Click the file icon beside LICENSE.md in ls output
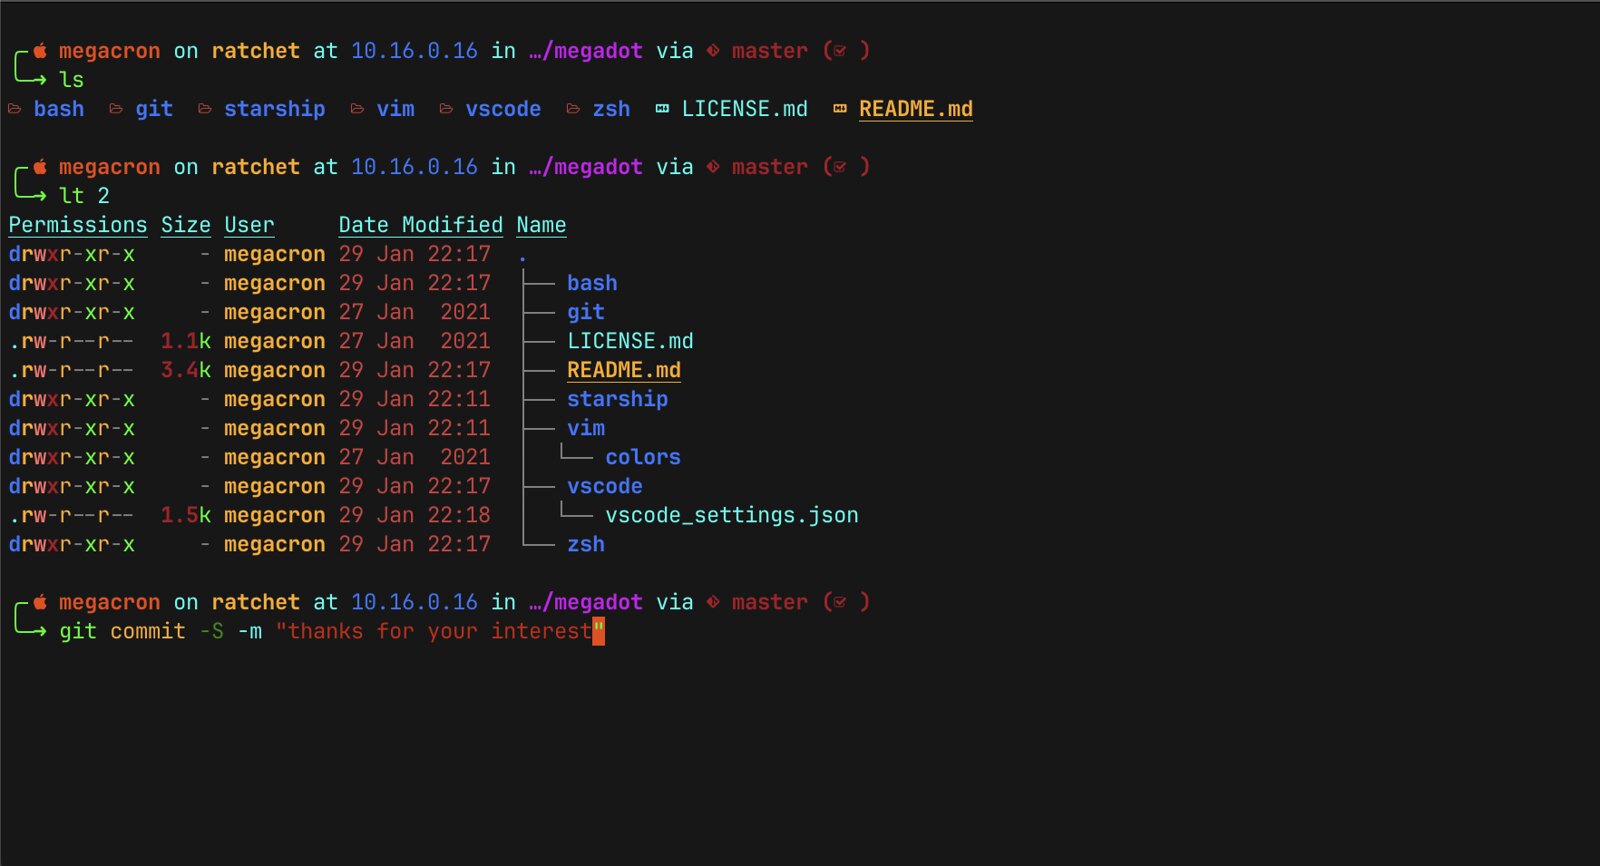 point(662,109)
